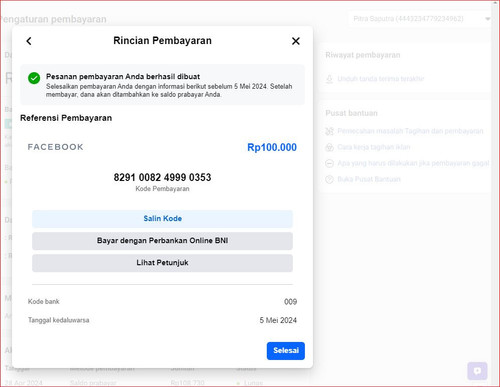Click icon beside Buka Pusat Bantuan
This screenshot has height=387, width=500.
pyautogui.click(x=329, y=179)
